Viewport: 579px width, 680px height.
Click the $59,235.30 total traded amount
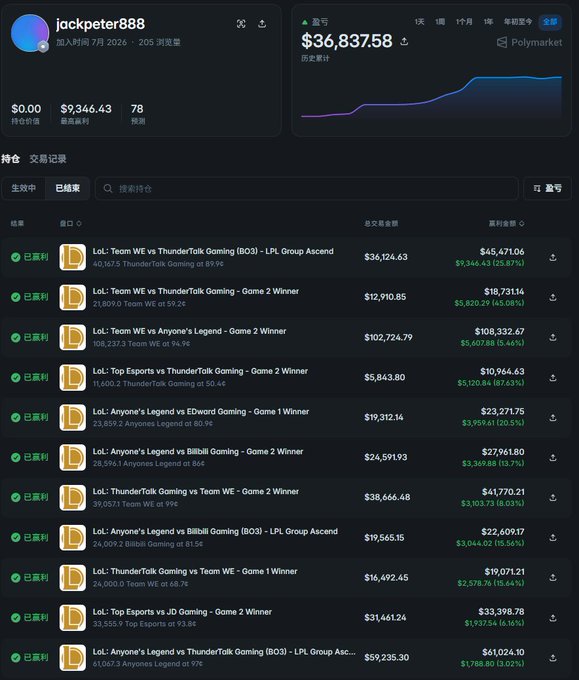click(386, 657)
